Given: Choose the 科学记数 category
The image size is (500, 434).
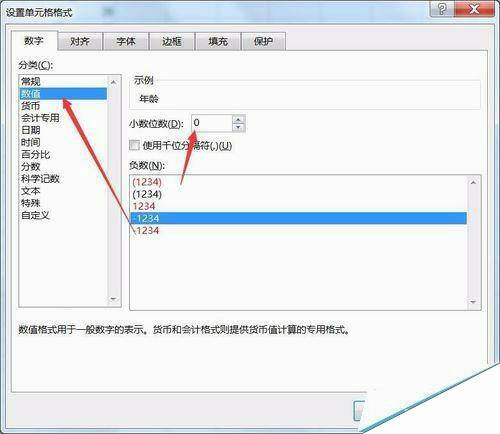Looking at the screenshot, I should tap(63, 179).
